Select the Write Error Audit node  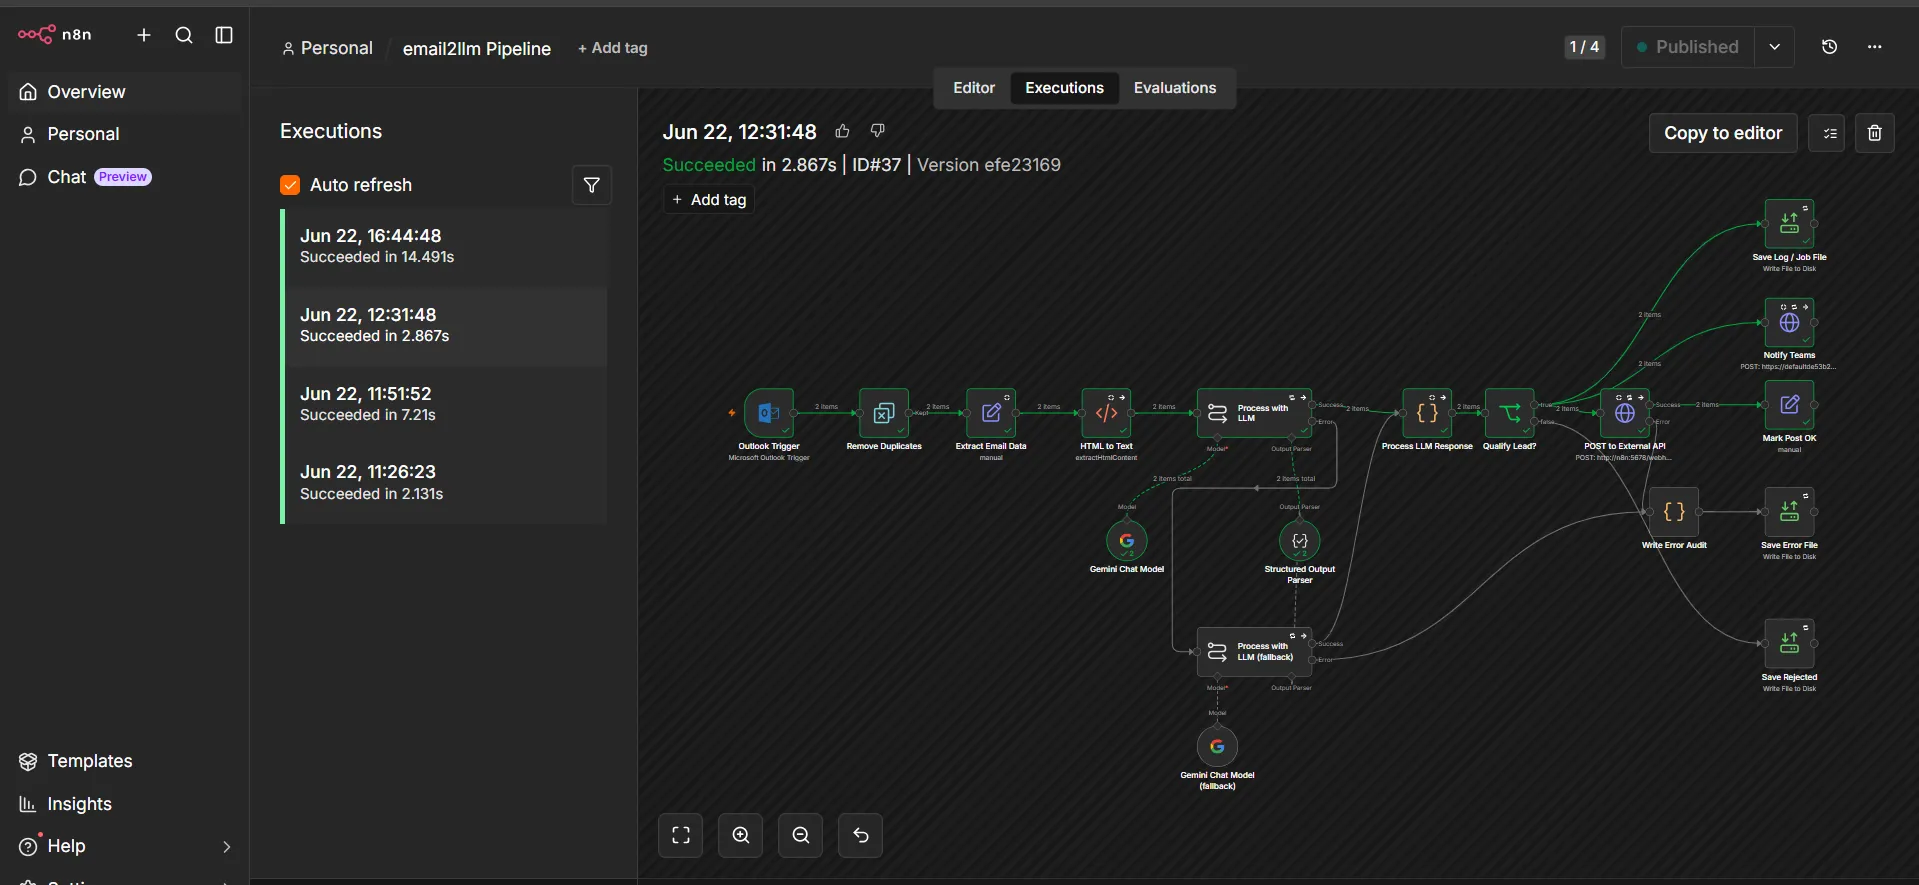pyautogui.click(x=1674, y=512)
